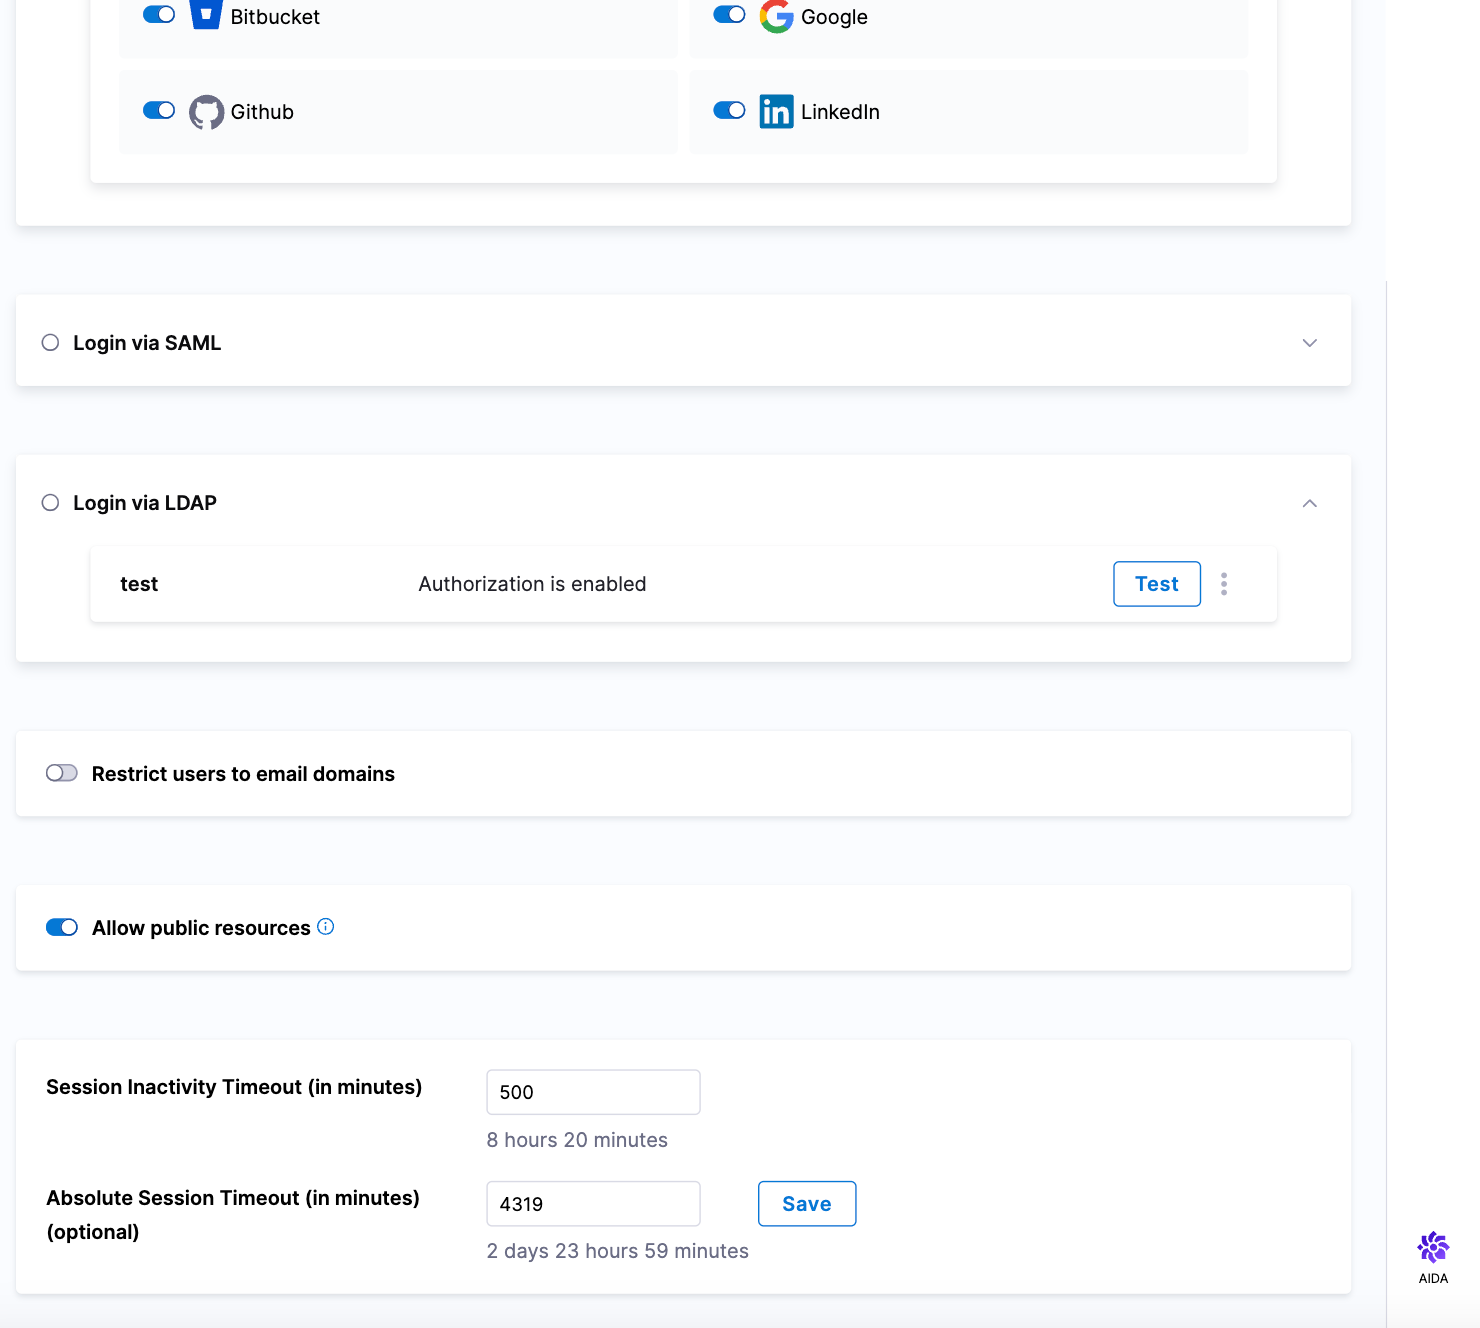The width and height of the screenshot is (1480, 1328).
Task: Toggle the Google login switch
Action: point(729,15)
